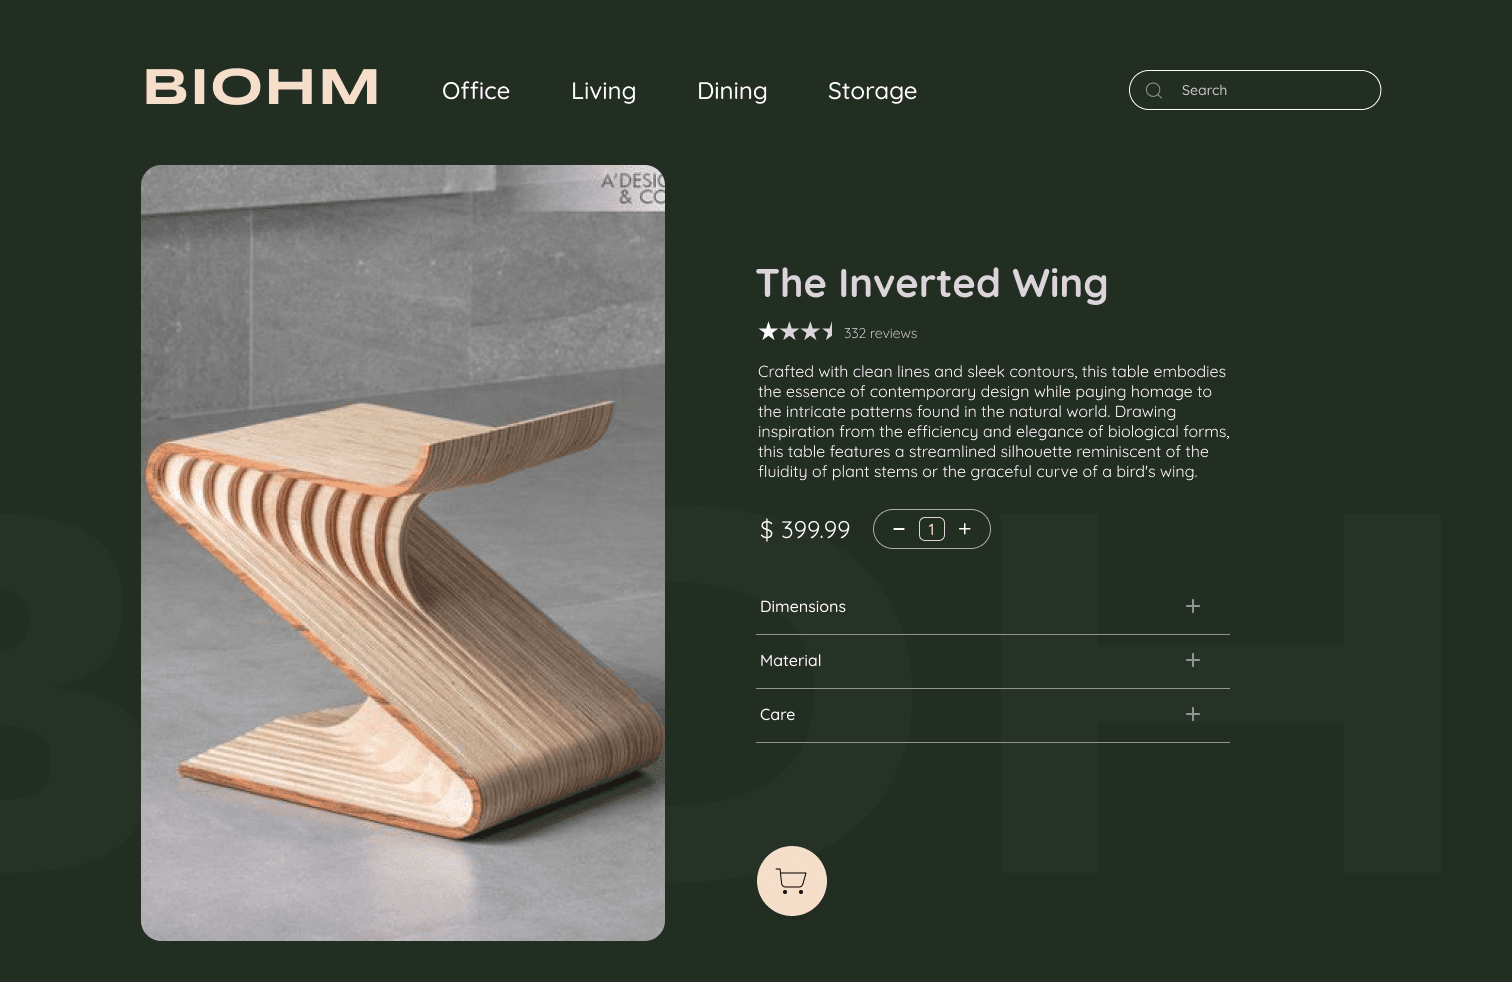Image resolution: width=1512 pixels, height=982 pixels.
Task: Click the Dimensions label
Action: (x=803, y=606)
